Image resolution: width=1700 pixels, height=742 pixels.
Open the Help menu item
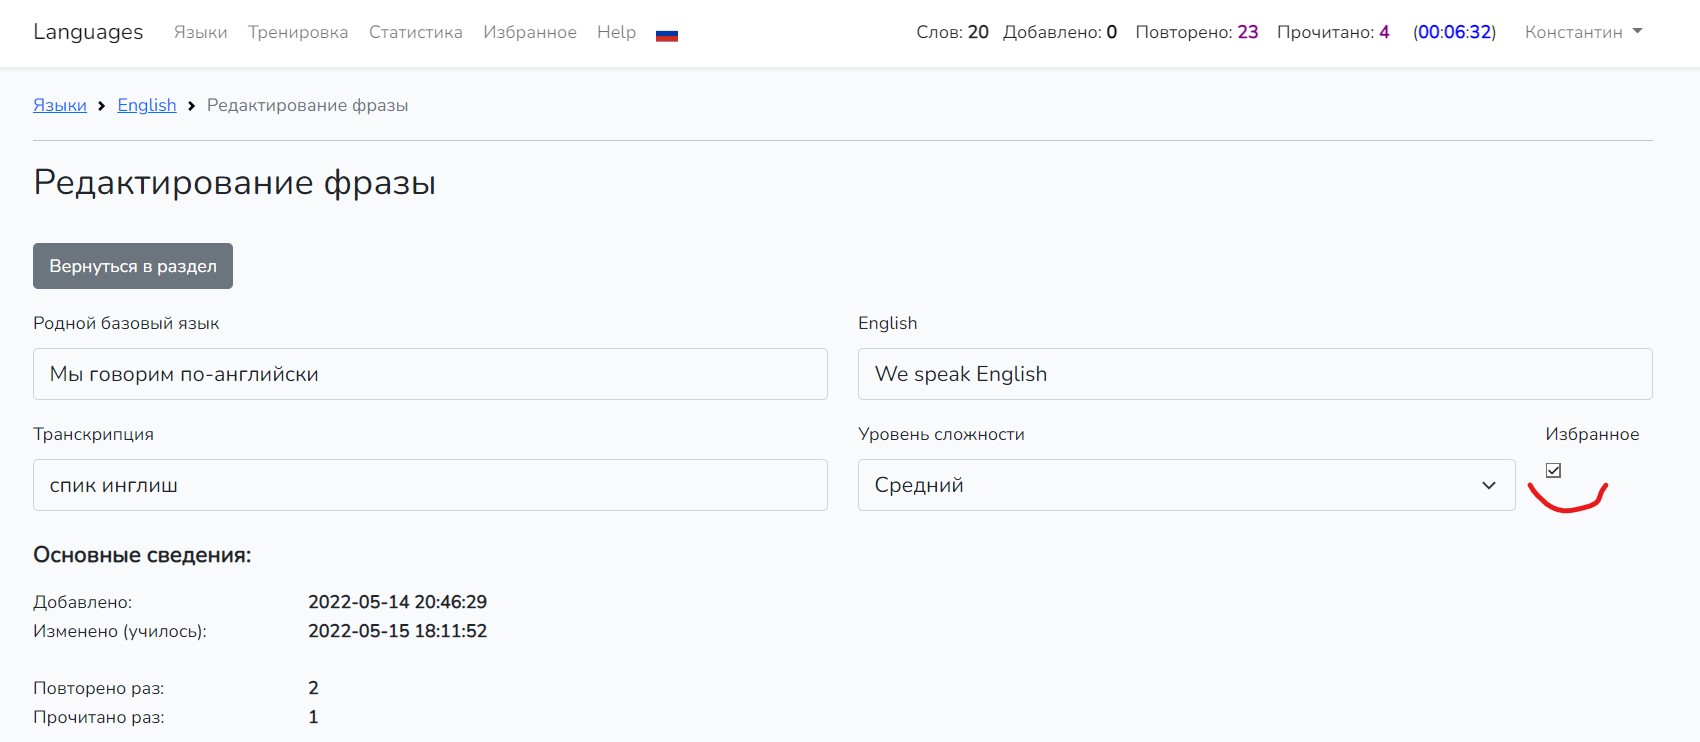pyautogui.click(x=616, y=32)
